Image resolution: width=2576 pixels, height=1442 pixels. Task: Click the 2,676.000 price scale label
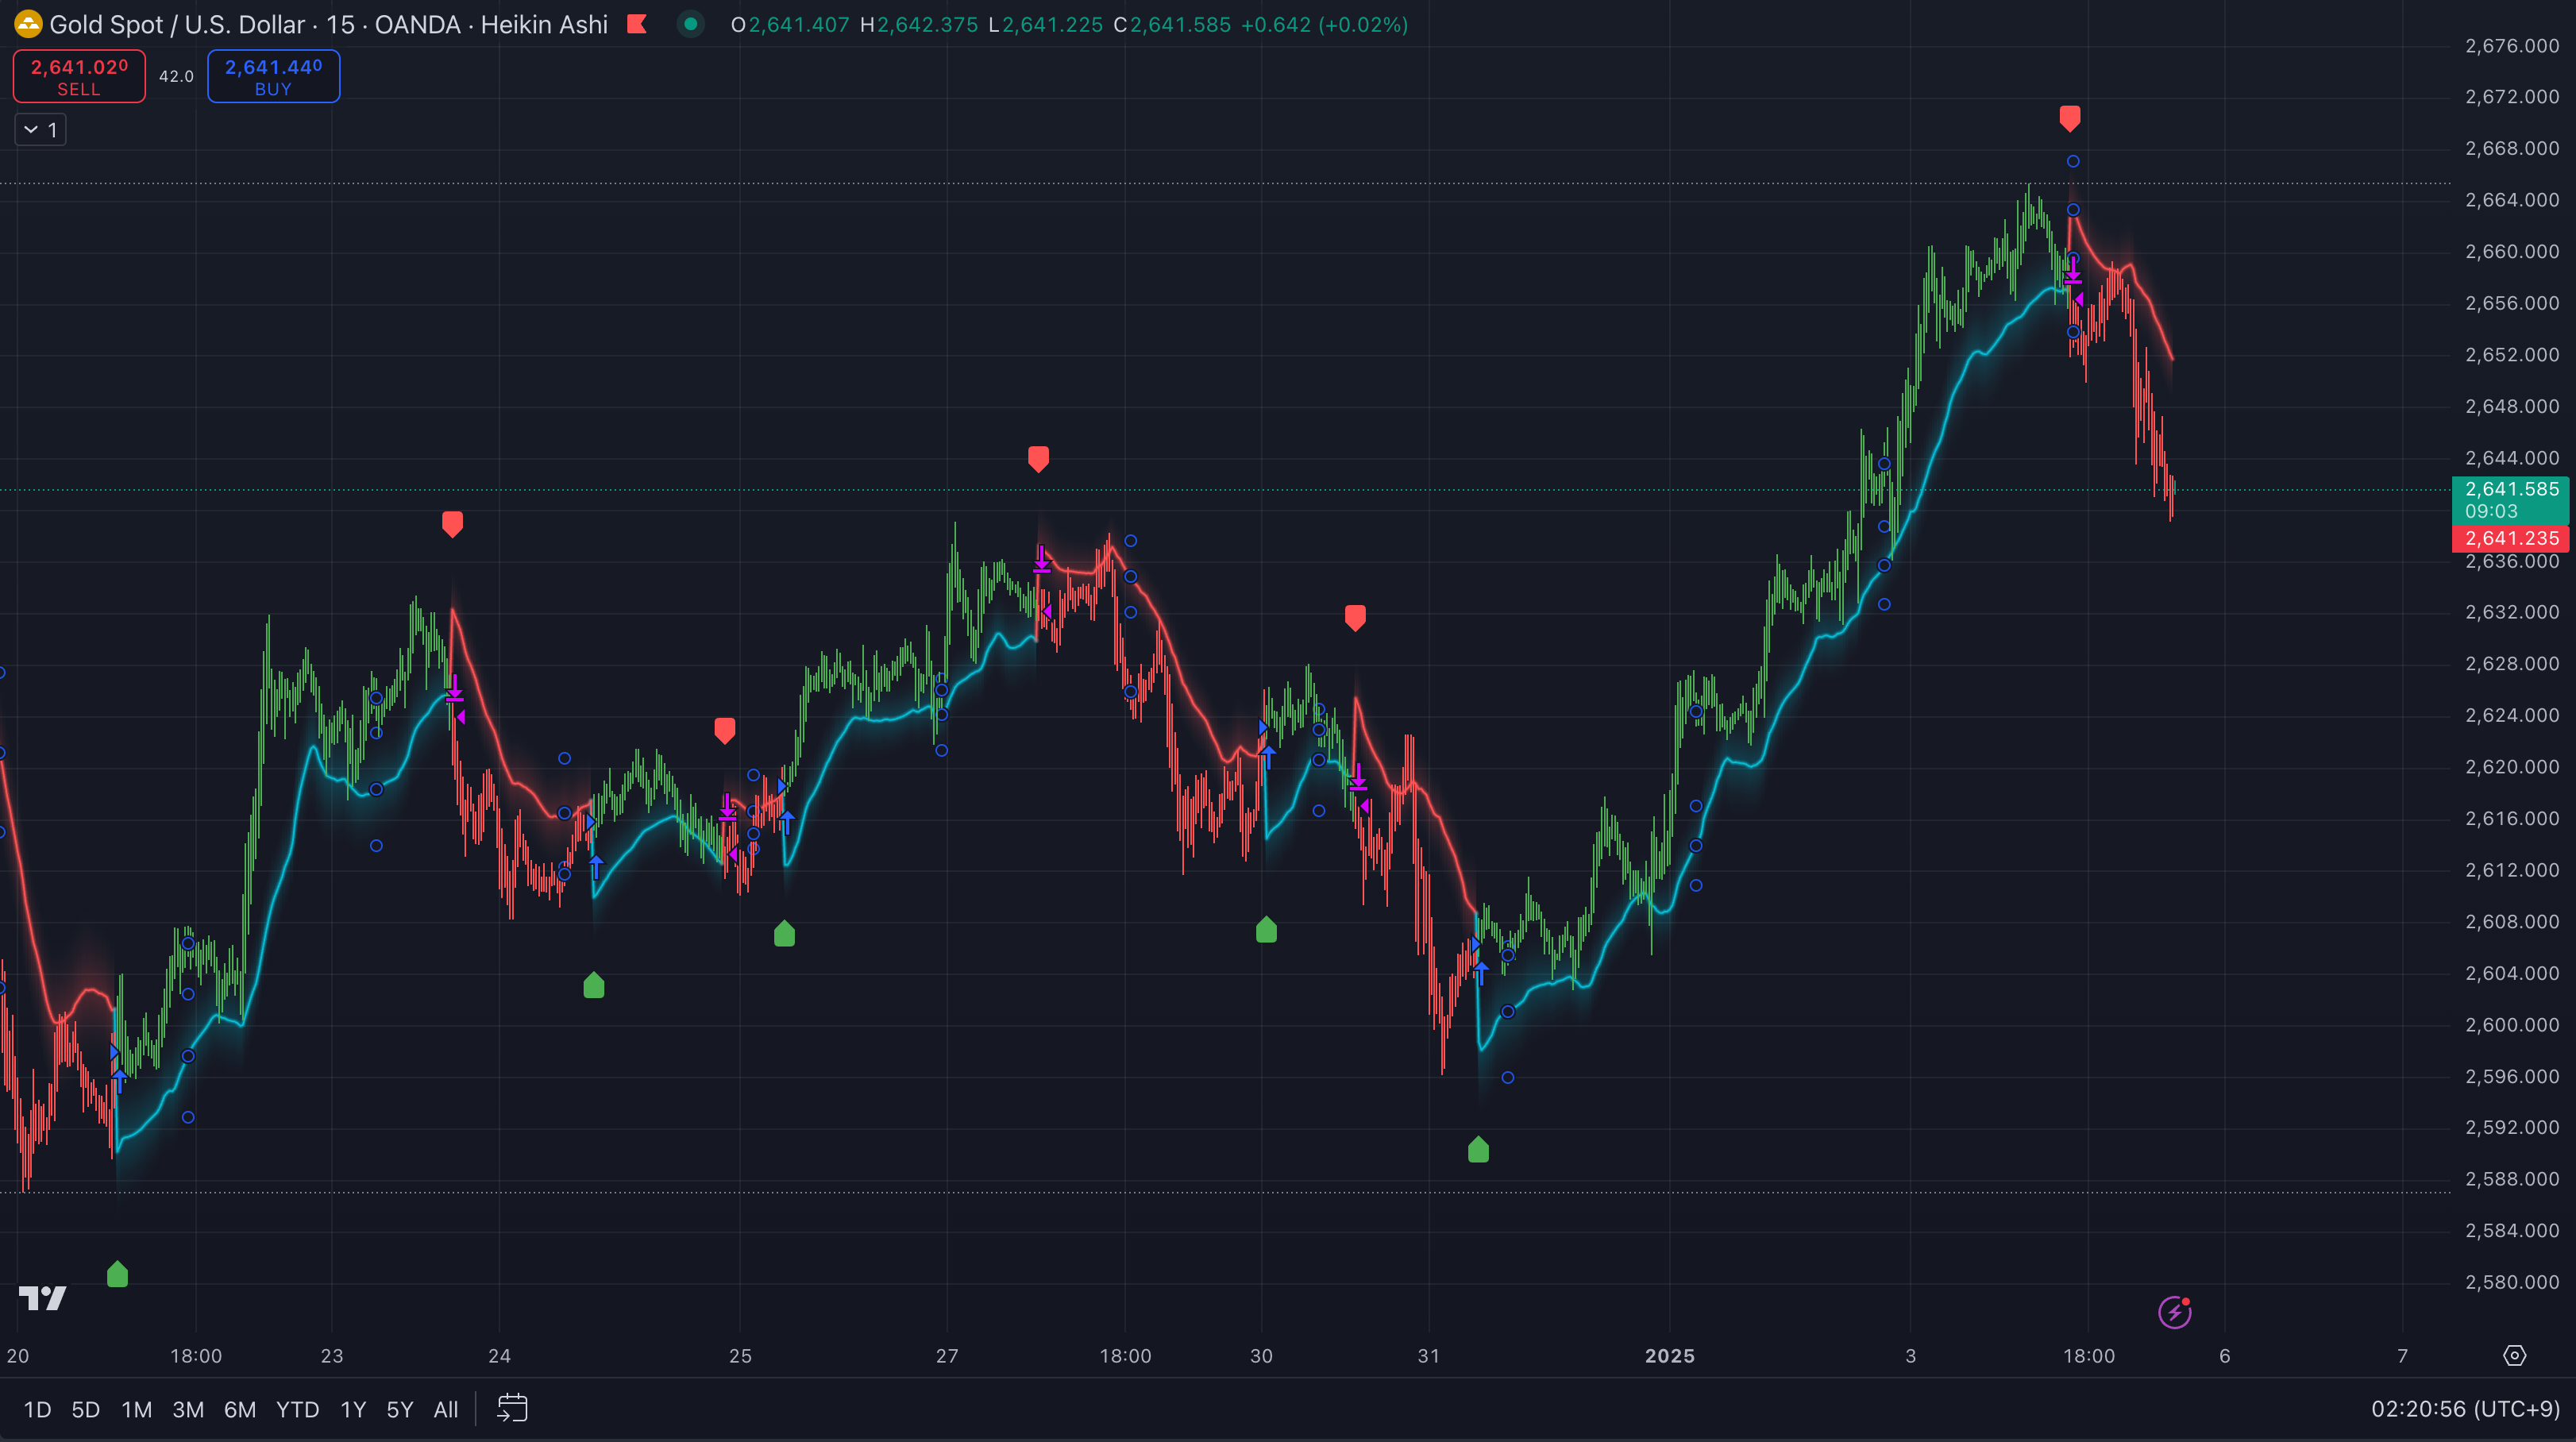pyautogui.click(x=2512, y=46)
